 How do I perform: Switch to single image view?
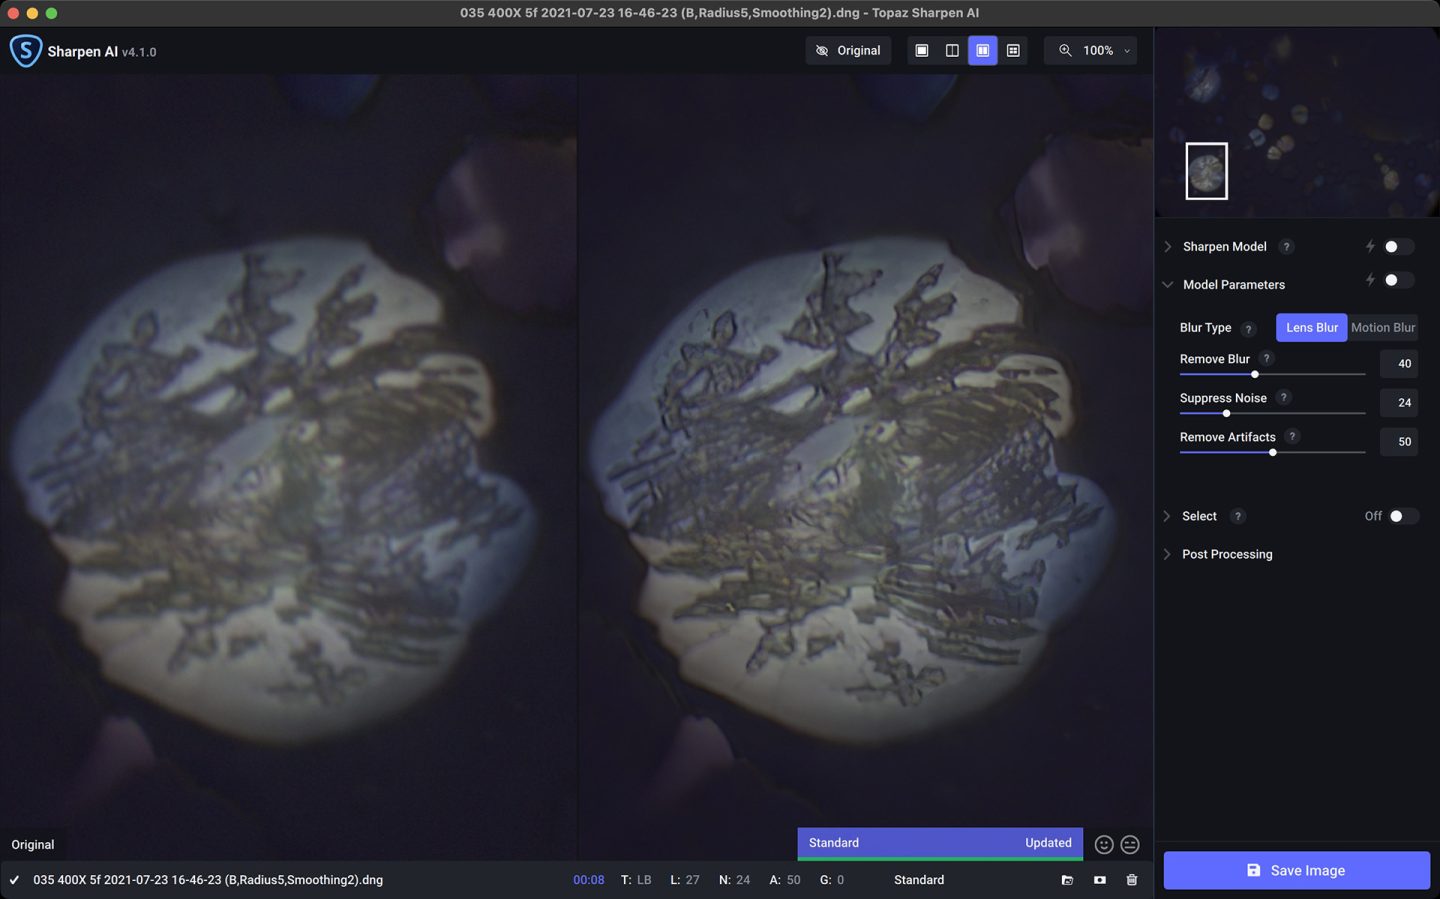(922, 50)
